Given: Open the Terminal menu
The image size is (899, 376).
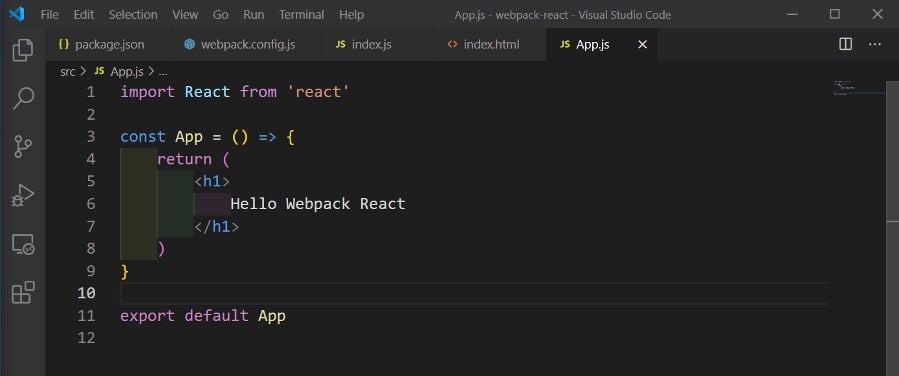Looking at the screenshot, I should click(x=302, y=14).
